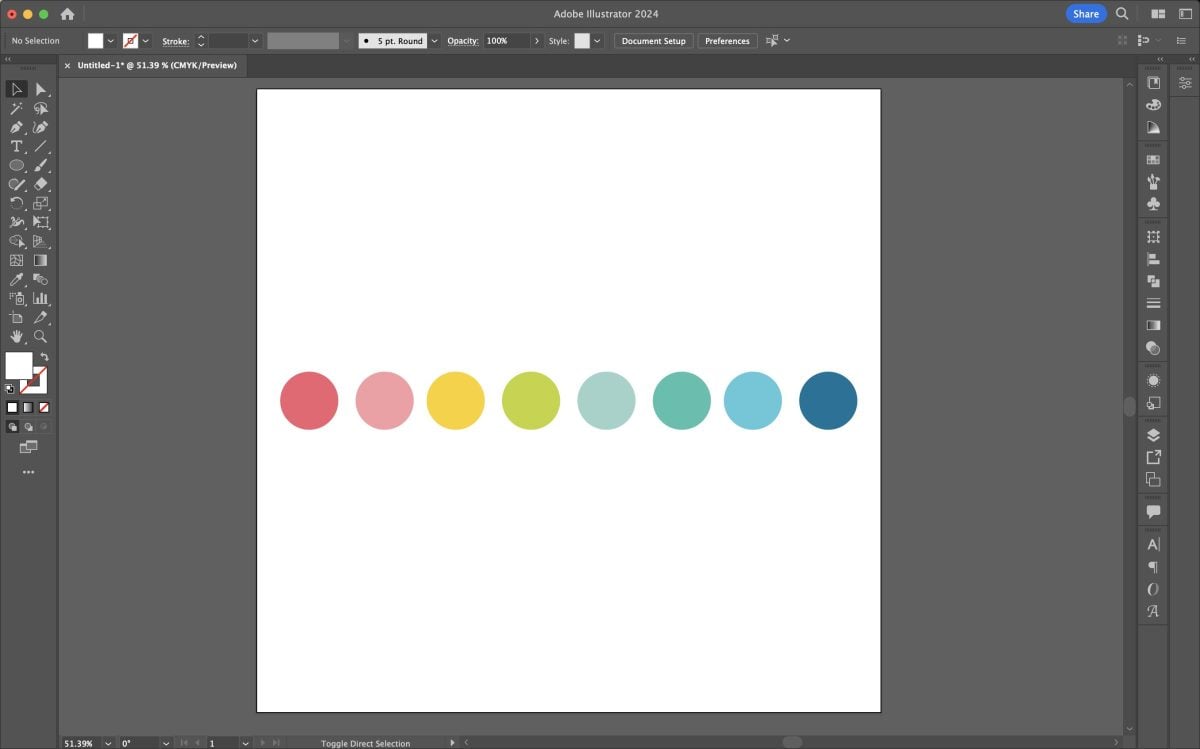
Task: Open the 5 pt. Round brush dropdown
Action: 434,41
